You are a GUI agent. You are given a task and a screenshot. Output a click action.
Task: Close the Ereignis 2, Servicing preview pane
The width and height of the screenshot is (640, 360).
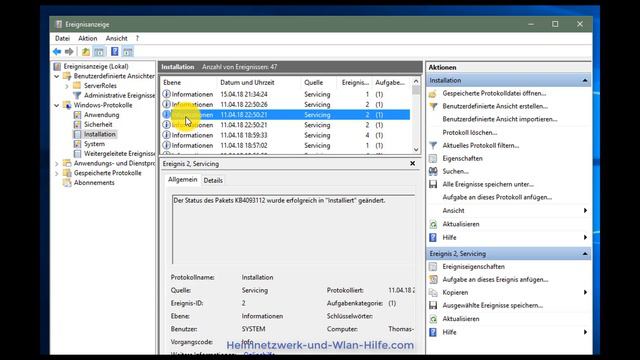(413, 163)
